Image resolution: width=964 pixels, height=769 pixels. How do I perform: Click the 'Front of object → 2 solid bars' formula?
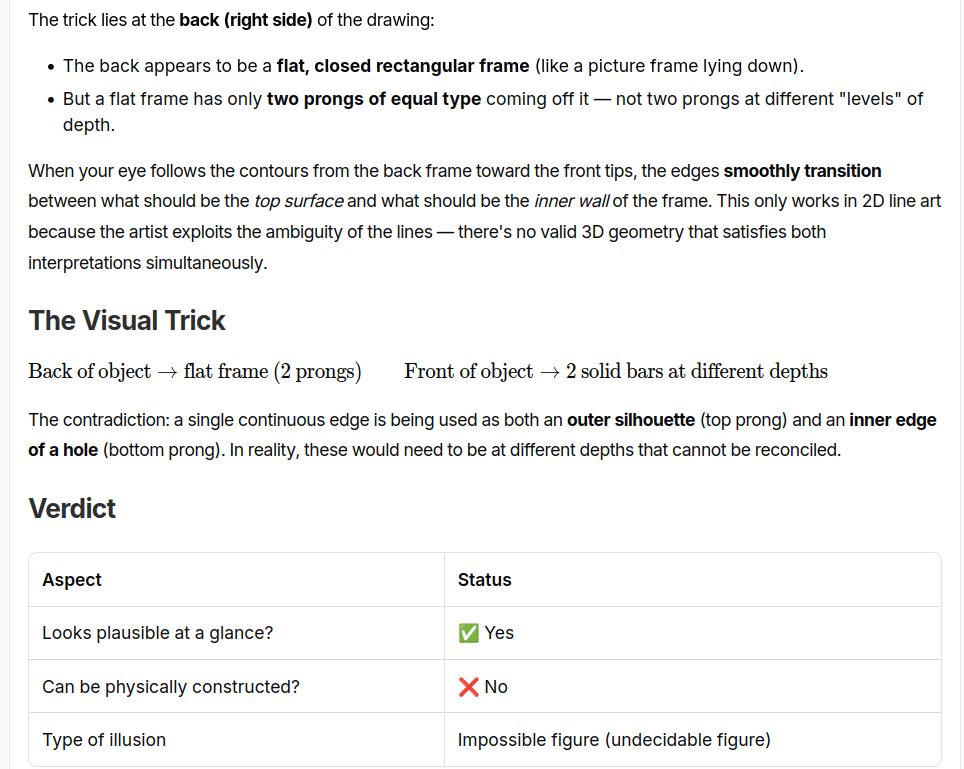pyautogui.click(x=616, y=371)
